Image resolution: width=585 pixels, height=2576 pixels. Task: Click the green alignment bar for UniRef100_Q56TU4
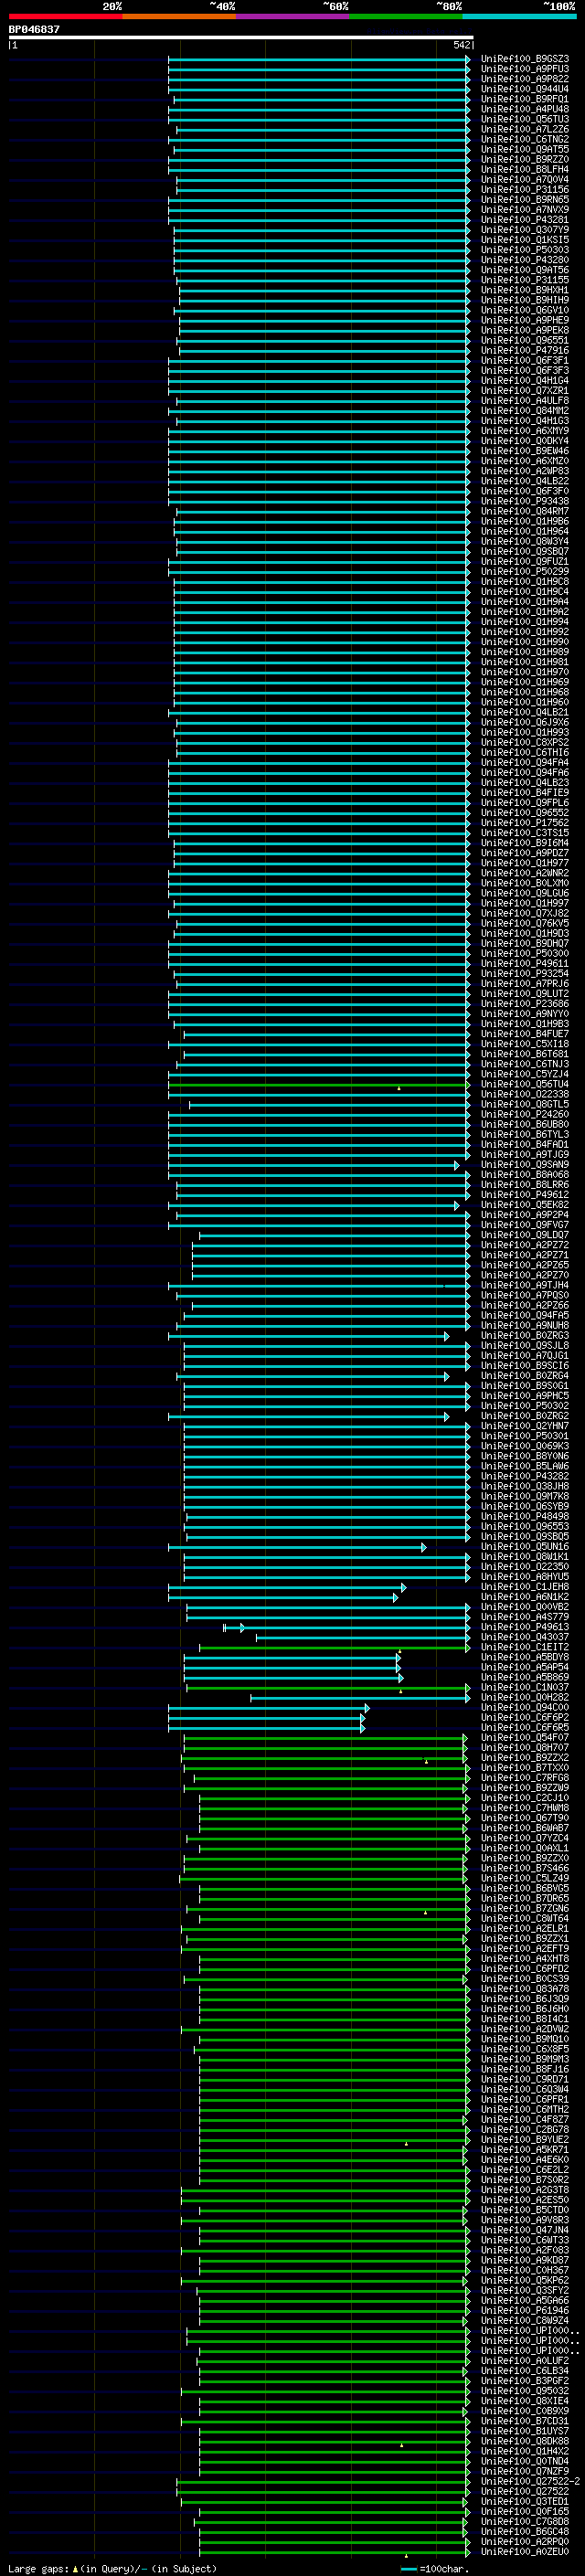pos(319,1084)
